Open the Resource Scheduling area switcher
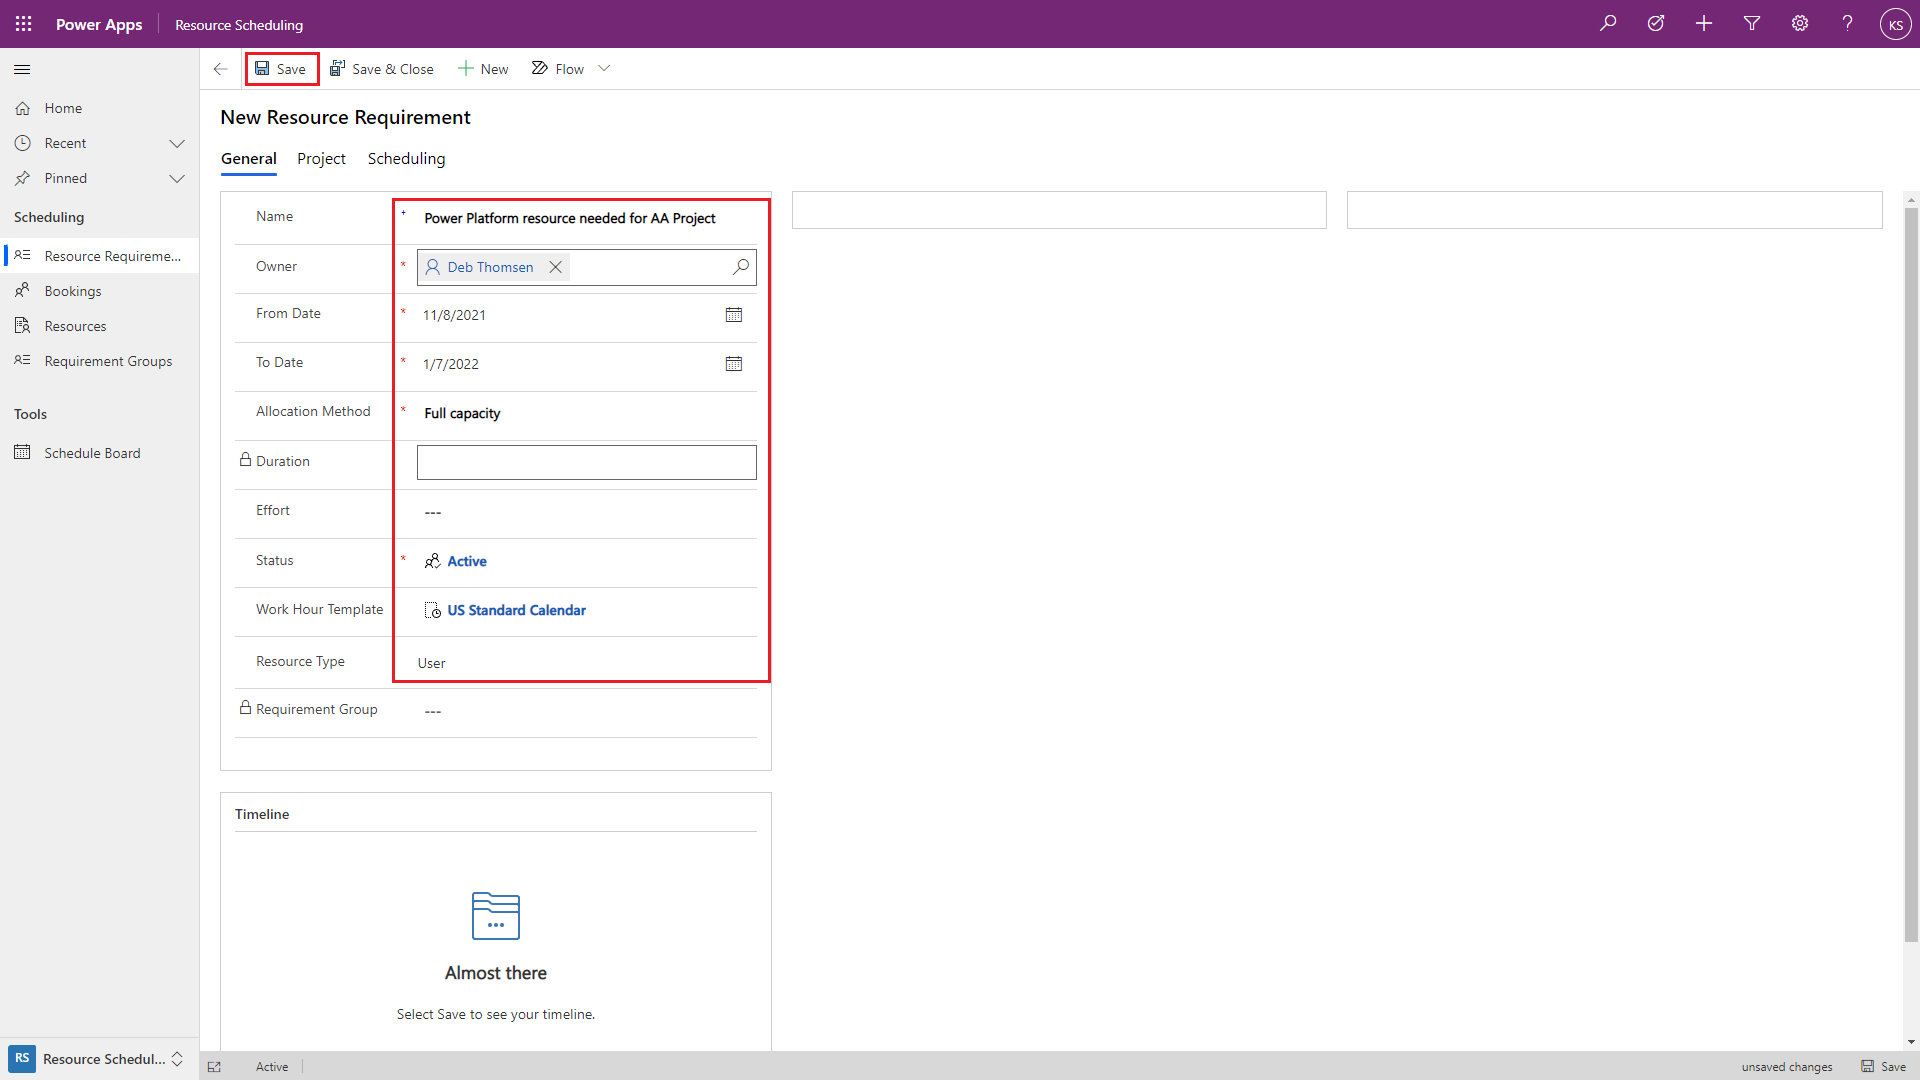Screen dimensions: 1920x1080 point(100,1059)
